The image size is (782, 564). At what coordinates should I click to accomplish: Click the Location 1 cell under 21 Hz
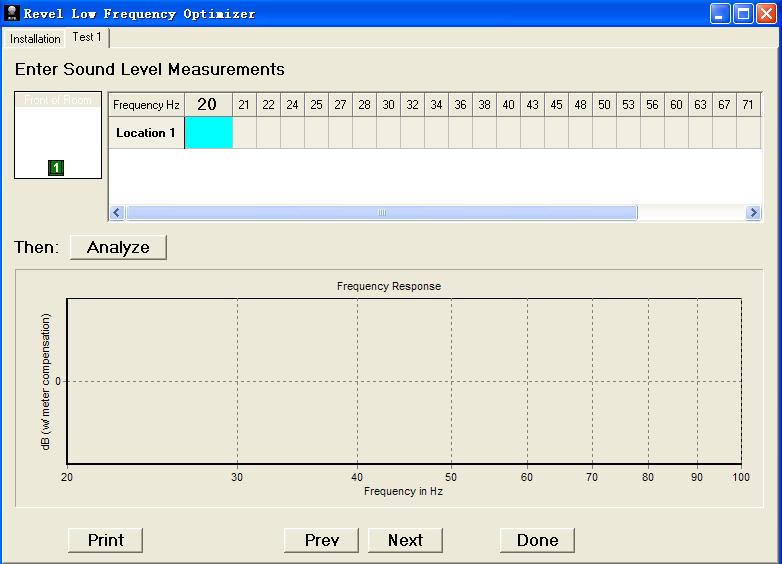(244, 133)
